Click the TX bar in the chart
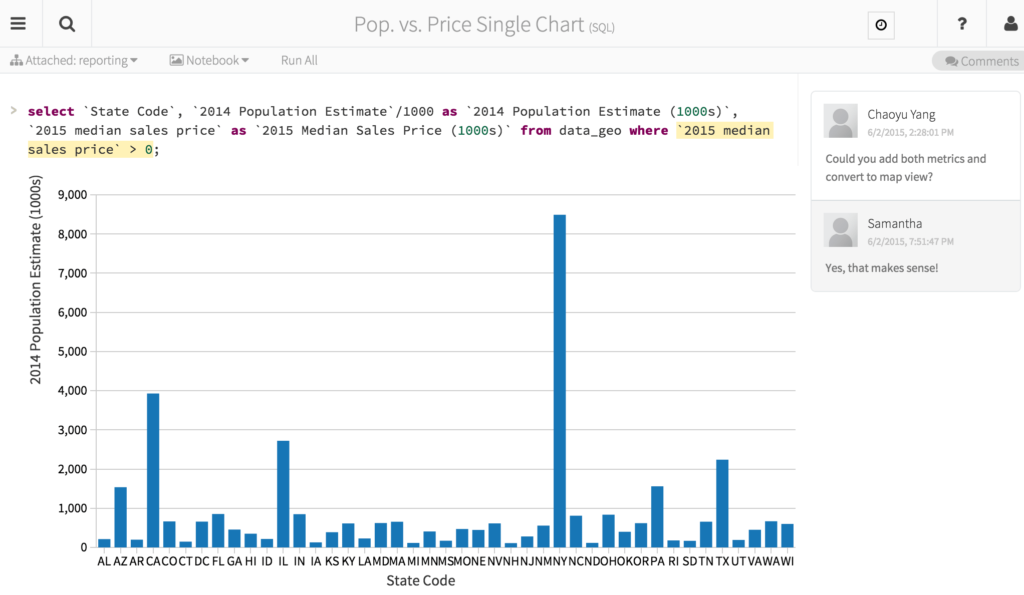The image size is (1024, 595). pos(722,503)
